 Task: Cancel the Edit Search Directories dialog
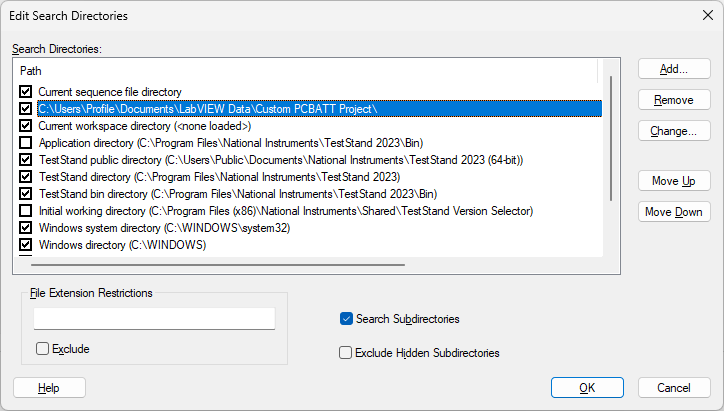pos(674,387)
